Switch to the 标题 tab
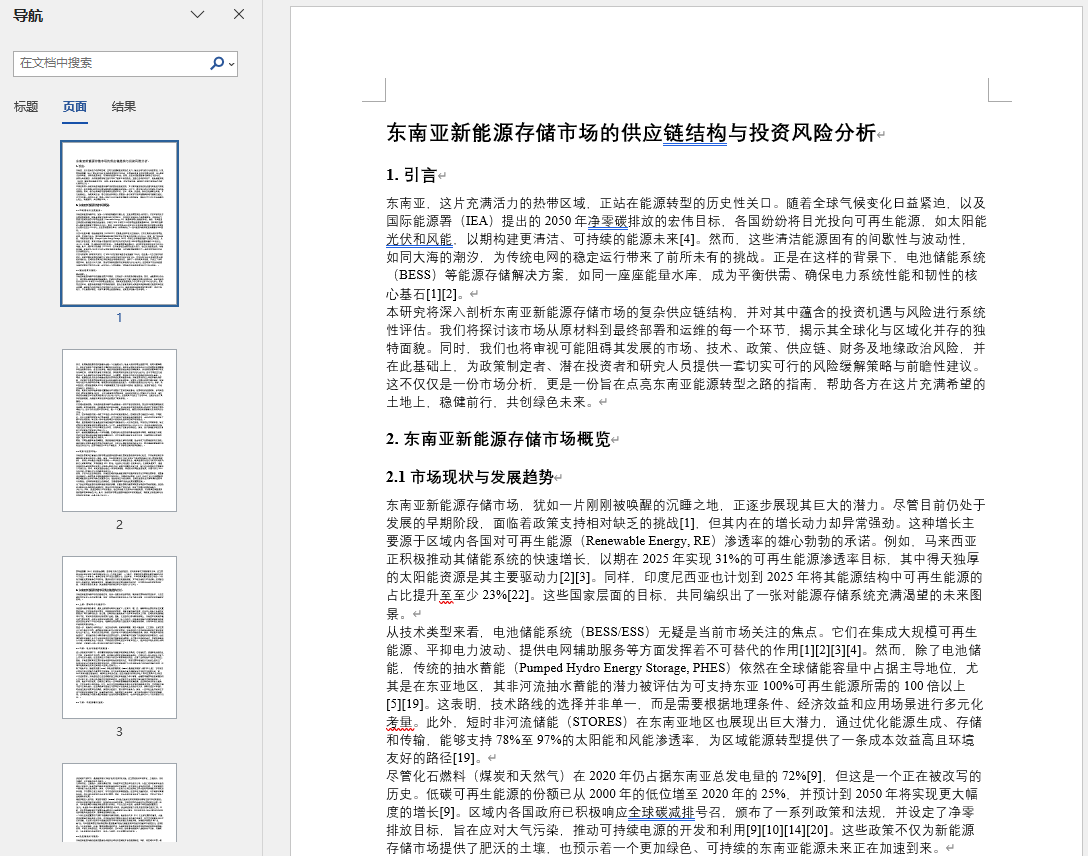The height and width of the screenshot is (856, 1088). pyautogui.click(x=26, y=107)
